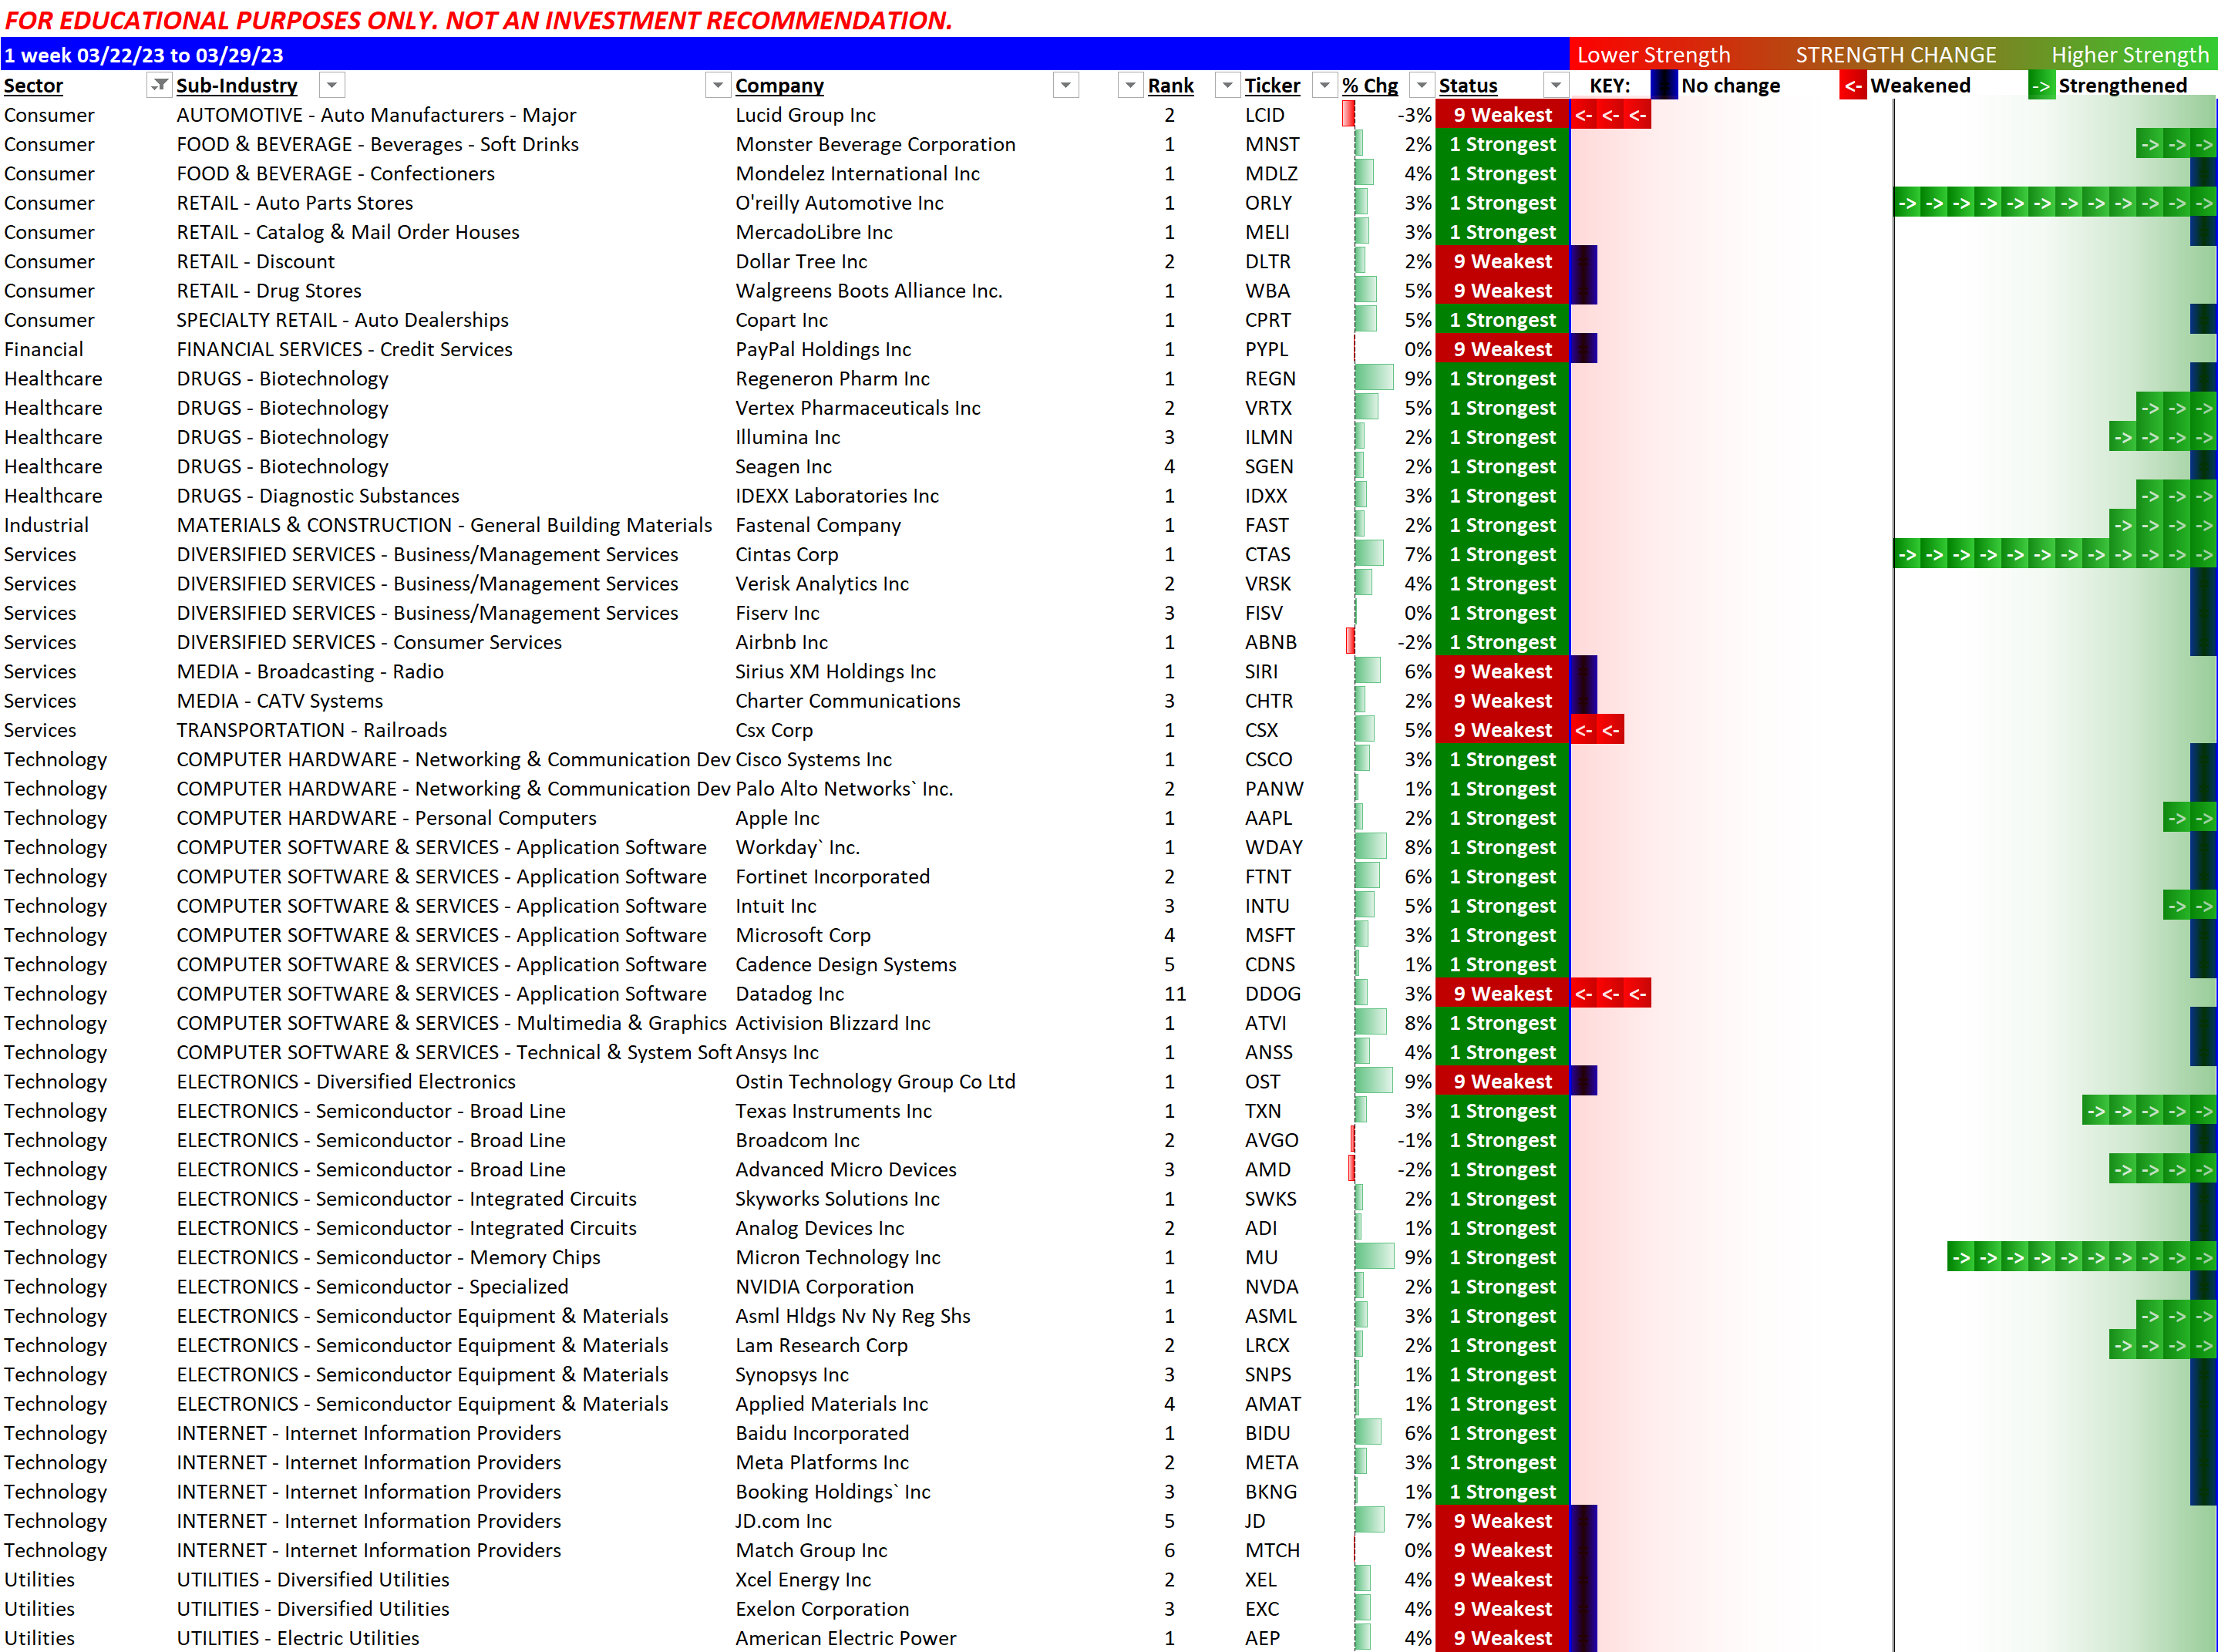Select the 1 week date range header
The width and height of the screenshot is (2218, 1652).
tap(144, 55)
